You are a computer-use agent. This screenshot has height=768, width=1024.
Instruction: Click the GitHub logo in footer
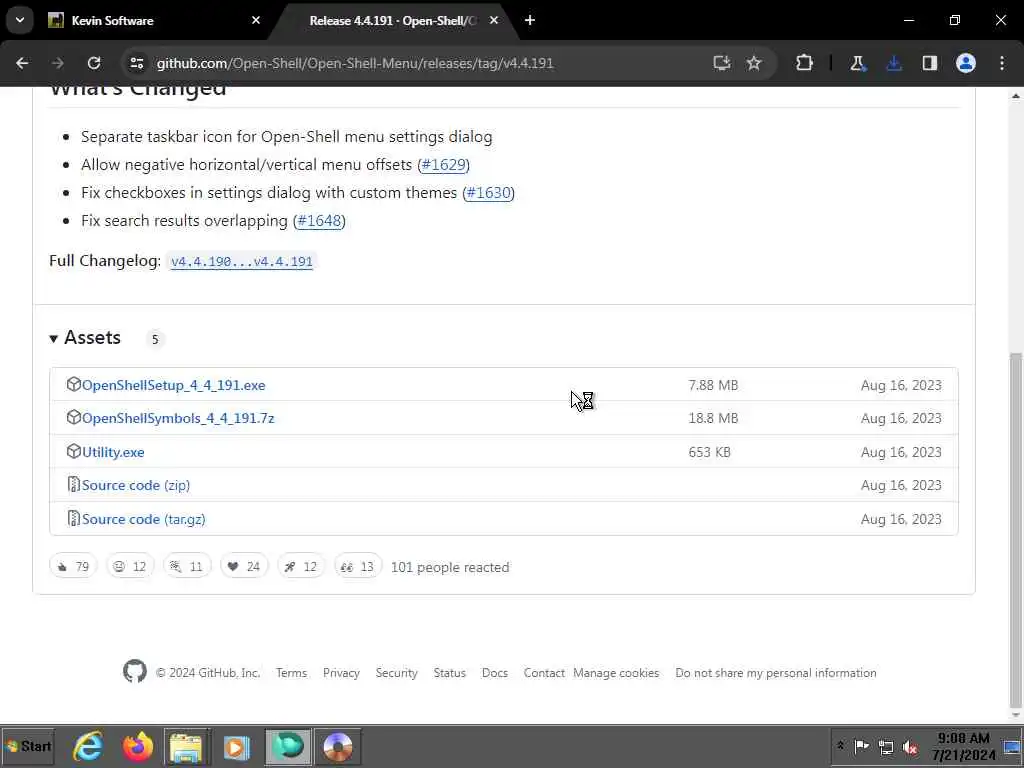pyautogui.click(x=135, y=671)
